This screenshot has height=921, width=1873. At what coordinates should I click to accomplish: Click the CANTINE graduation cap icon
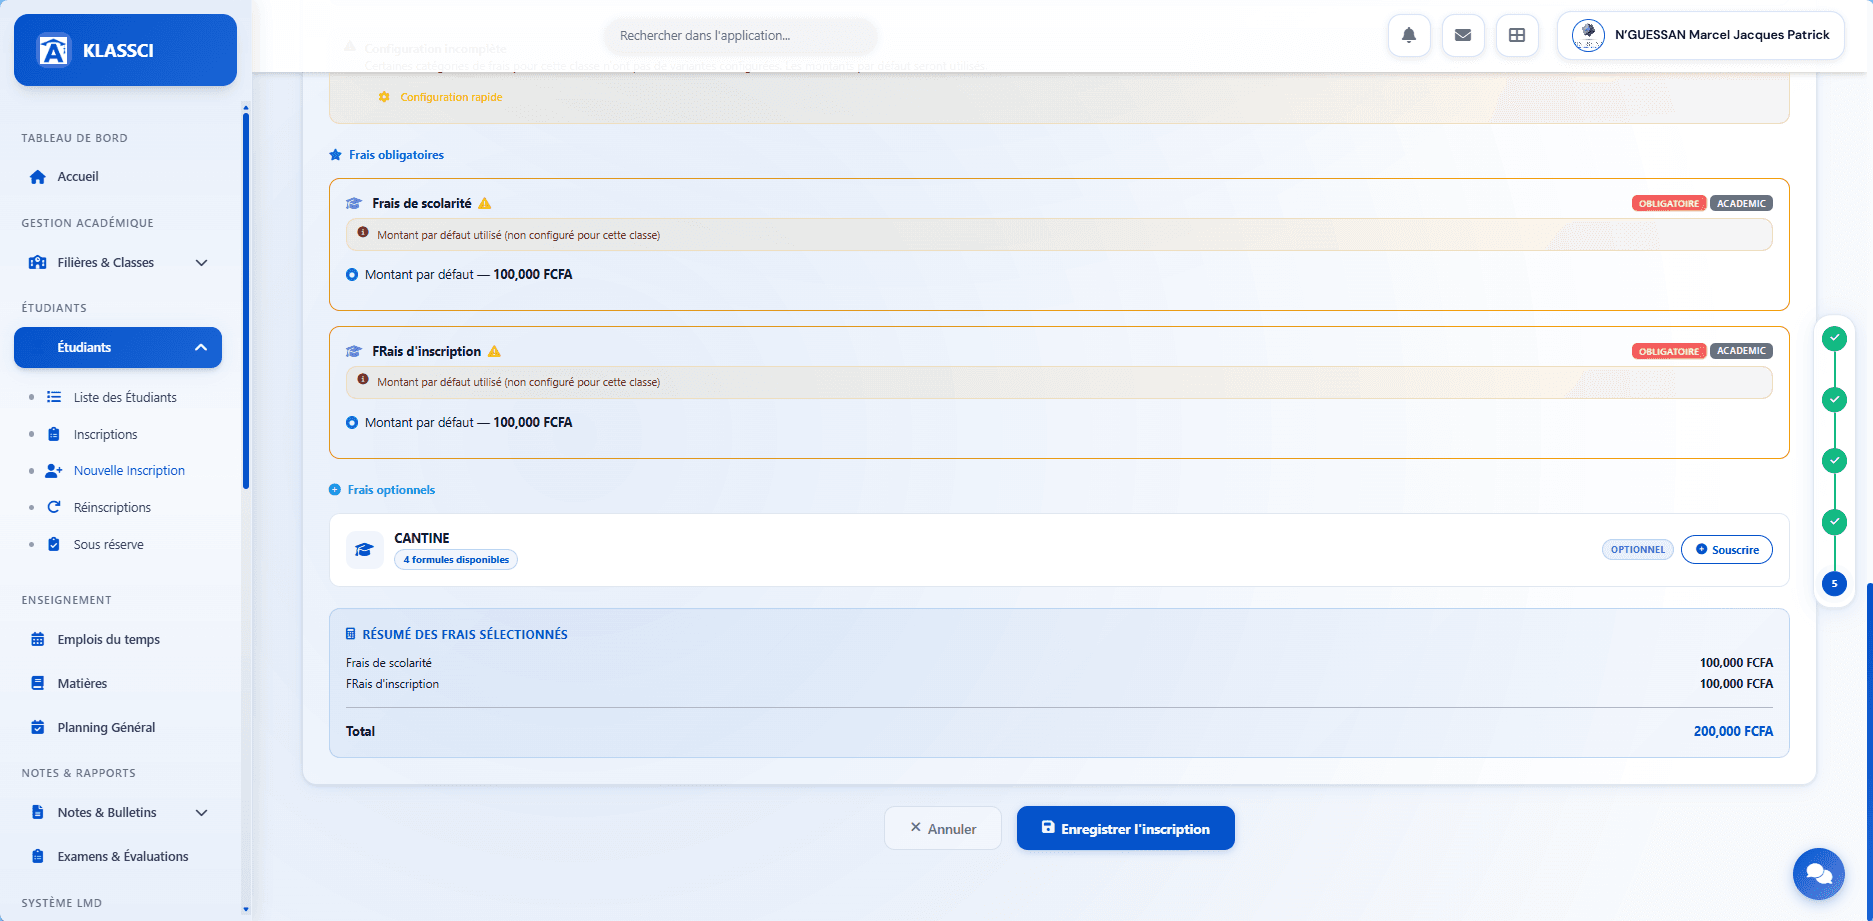coord(365,550)
